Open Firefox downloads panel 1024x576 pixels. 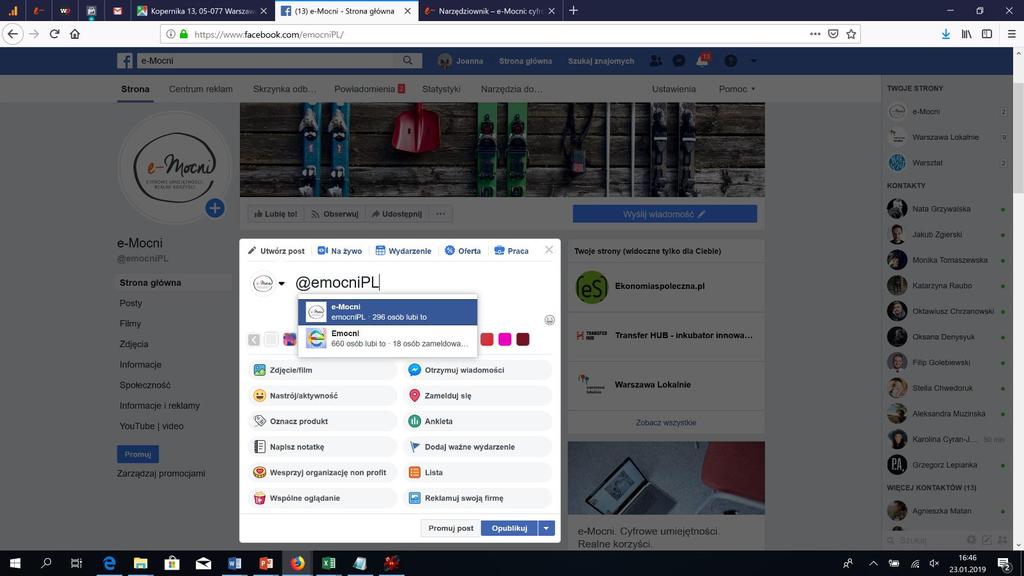(946, 34)
